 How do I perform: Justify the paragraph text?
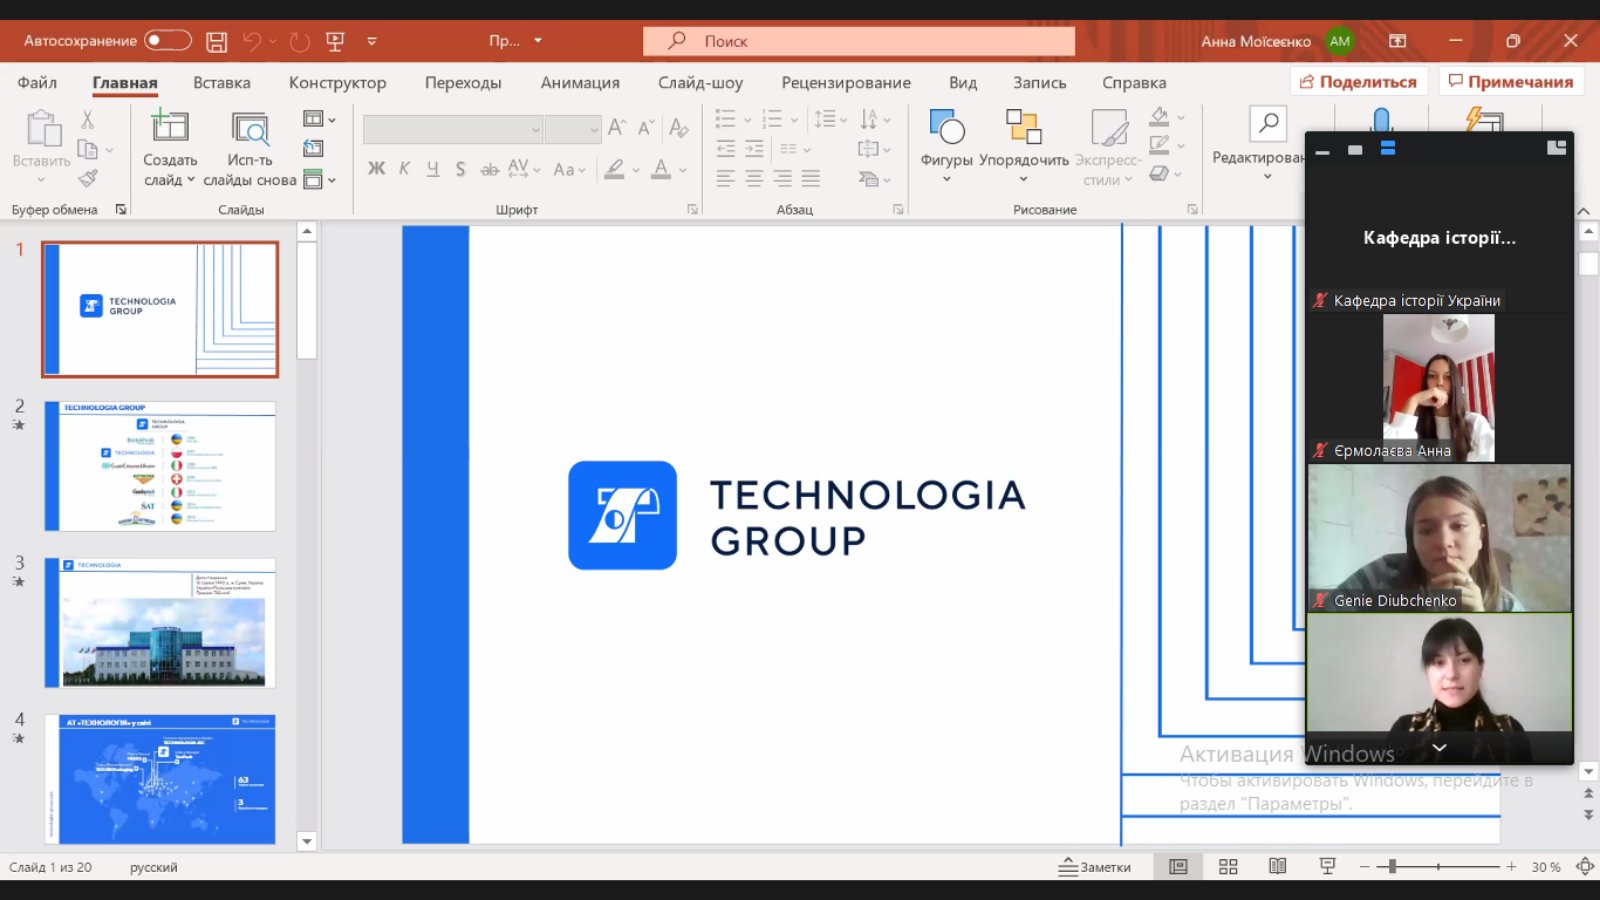pyautogui.click(x=811, y=179)
